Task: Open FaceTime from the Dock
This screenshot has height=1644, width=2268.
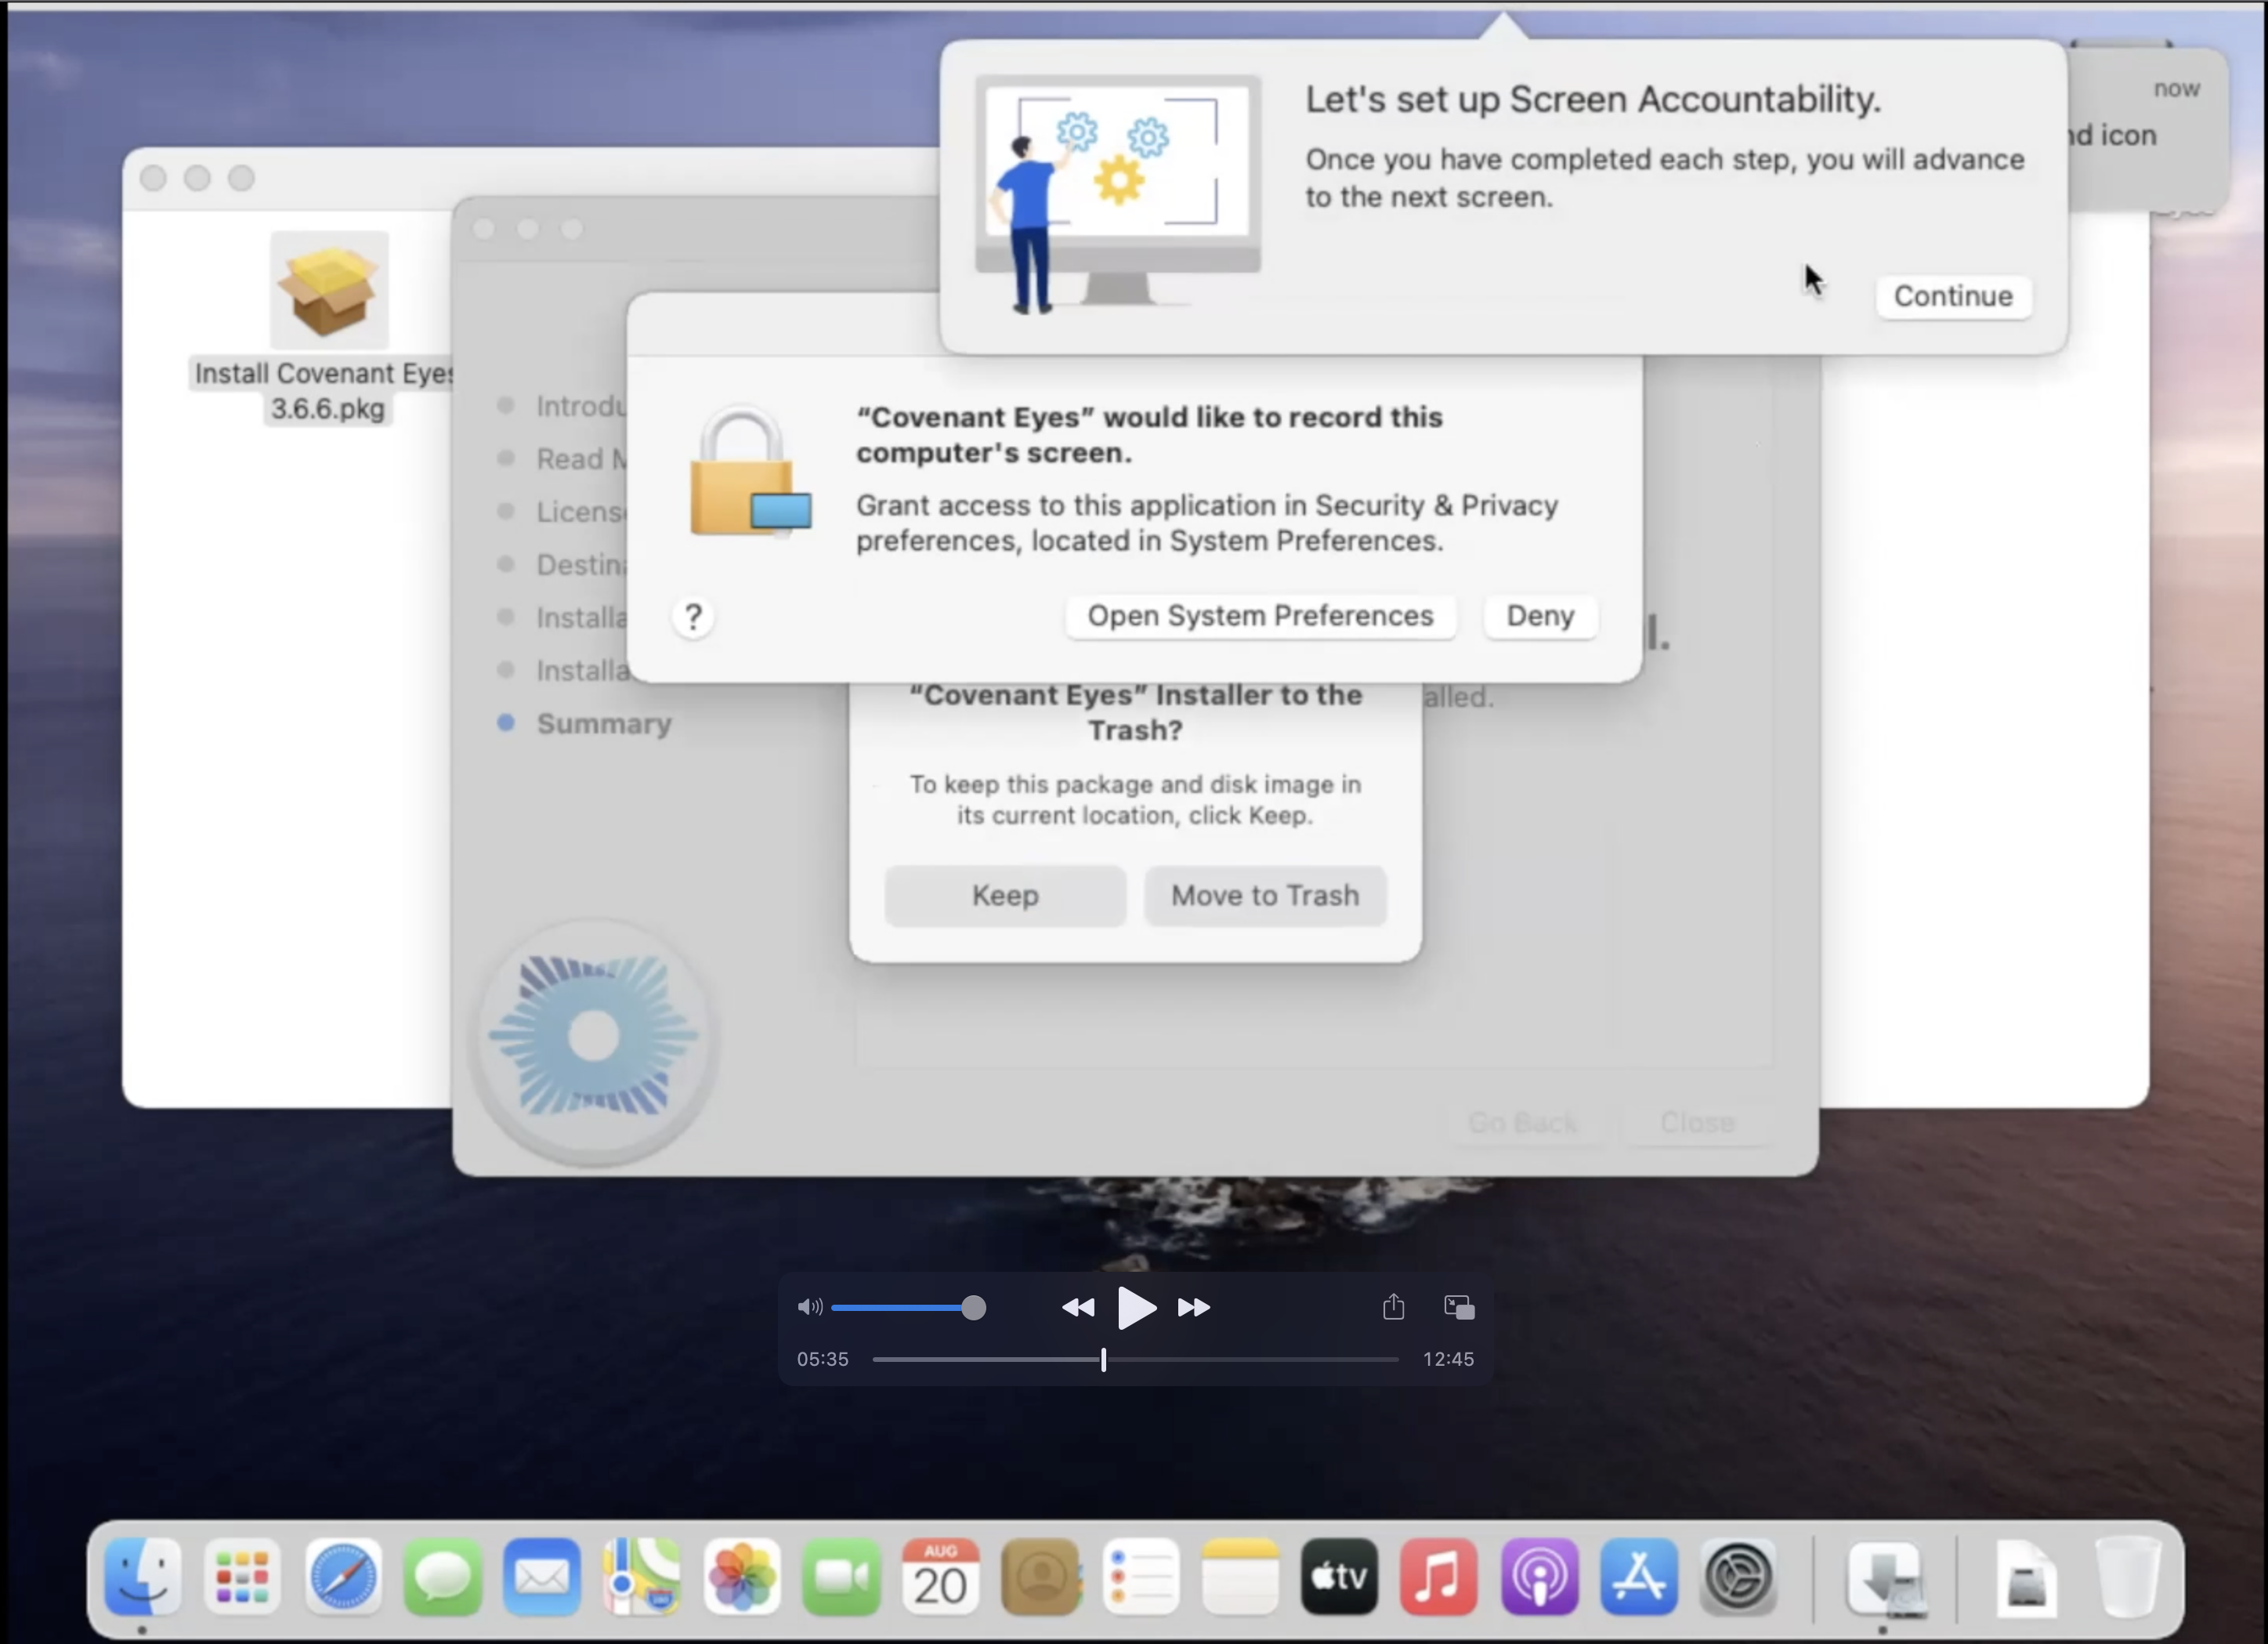Action: coord(841,1577)
